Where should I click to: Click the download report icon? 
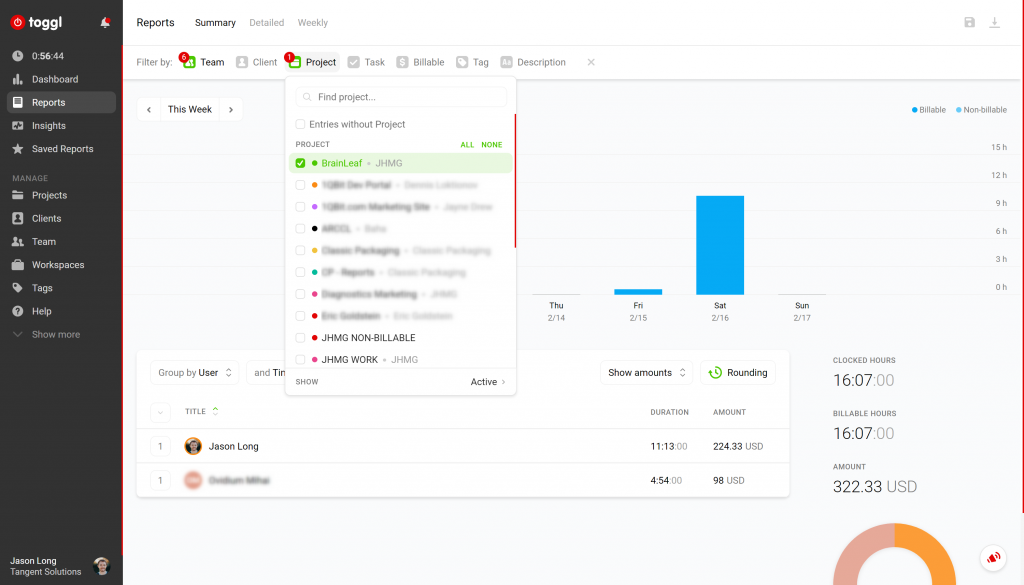tap(994, 22)
